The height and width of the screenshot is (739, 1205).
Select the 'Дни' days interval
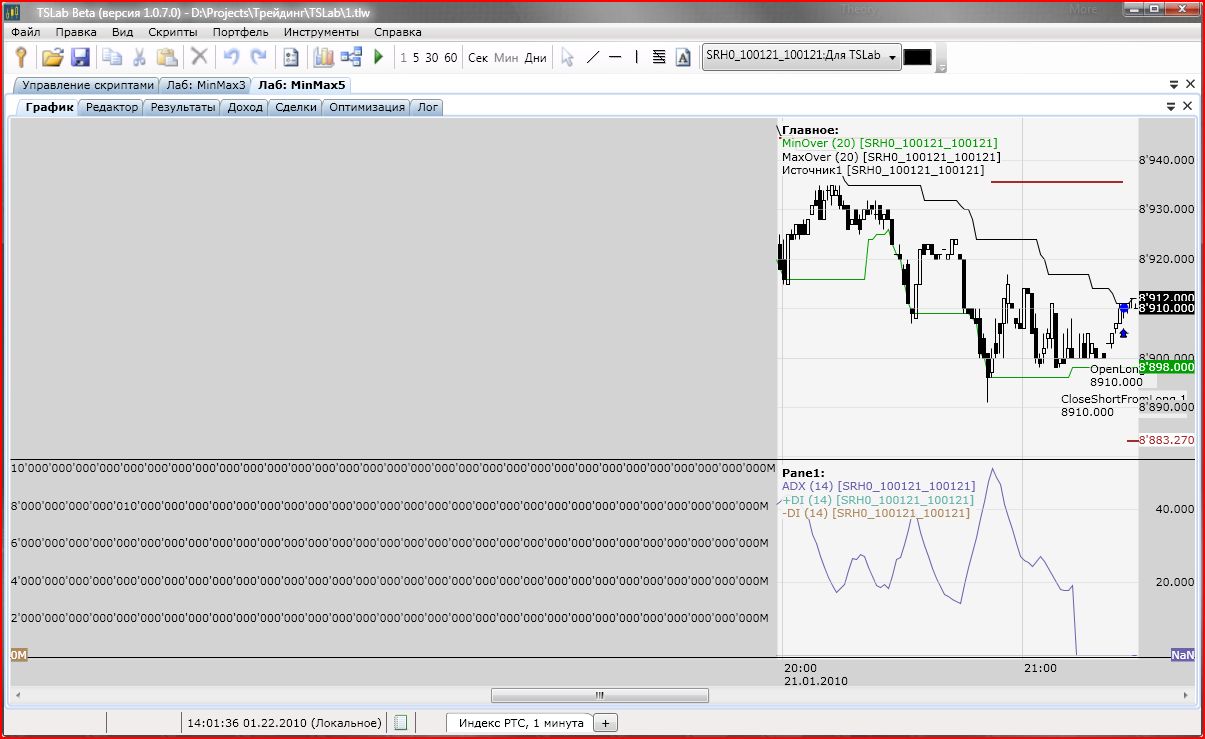[535, 58]
